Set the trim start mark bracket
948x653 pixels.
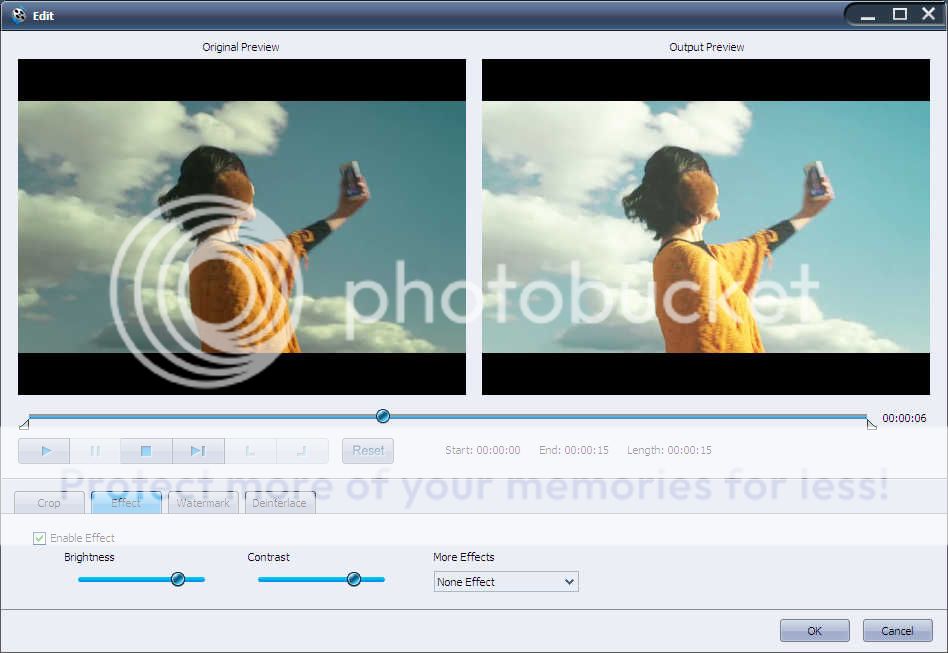coord(250,451)
